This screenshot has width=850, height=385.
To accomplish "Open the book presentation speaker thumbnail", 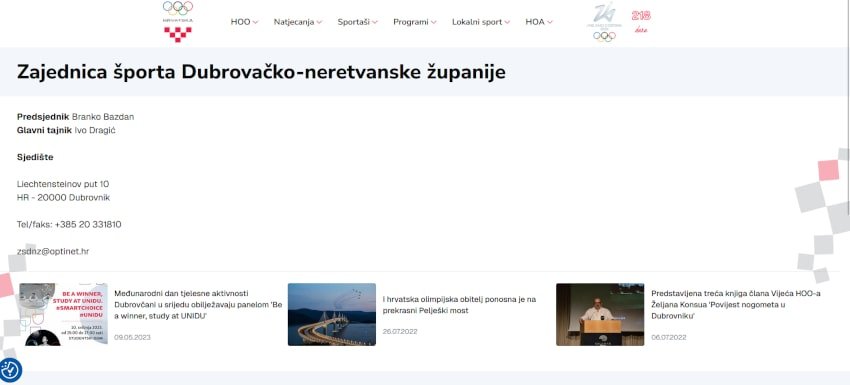I will [x=600, y=315].
